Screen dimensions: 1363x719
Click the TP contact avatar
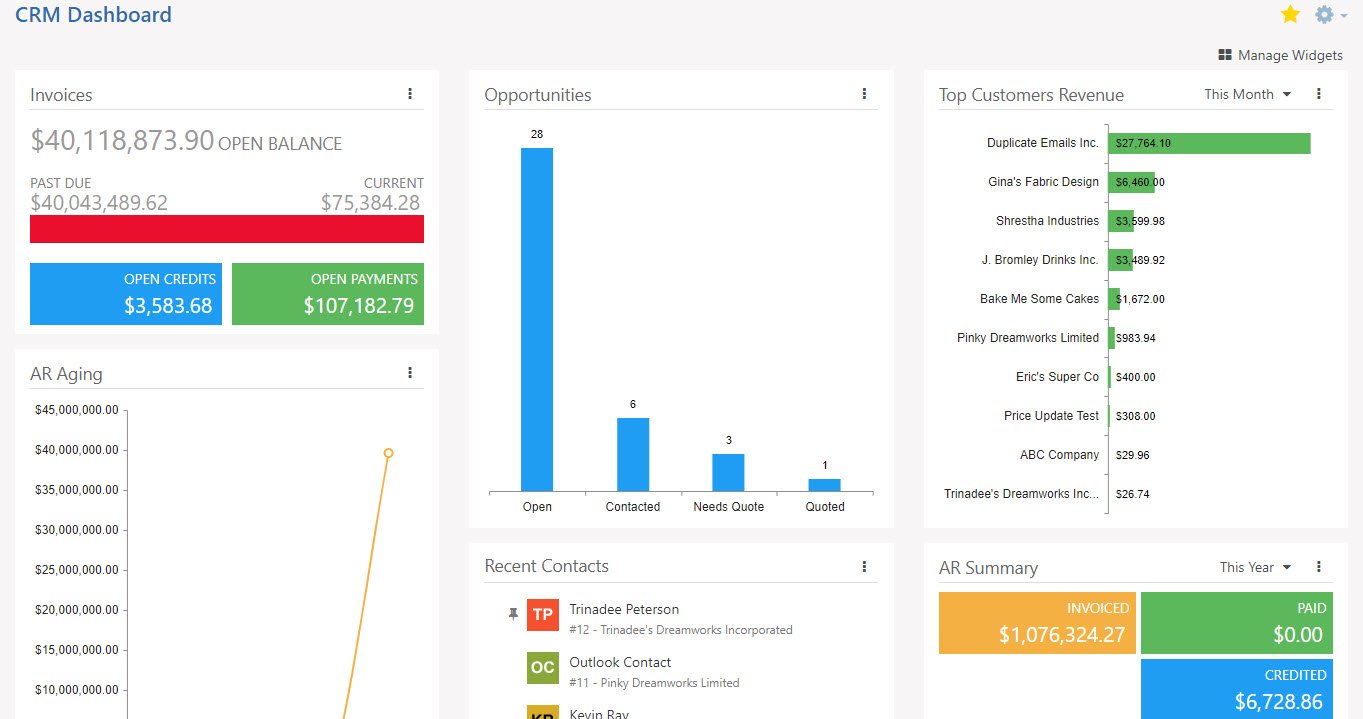(x=543, y=614)
